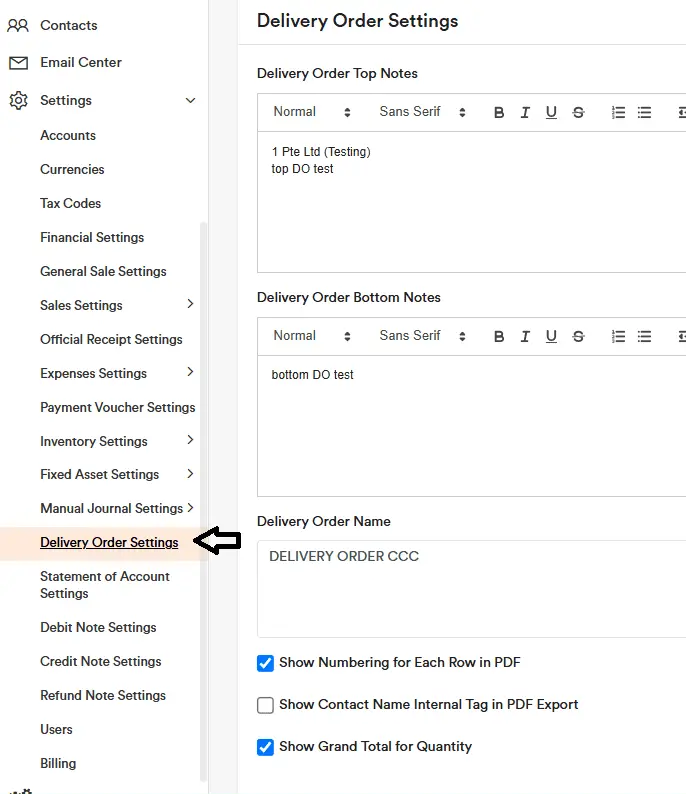Uncheck Show Numbering for Each Row in PDF
686x804 pixels.
tap(265, 663)
